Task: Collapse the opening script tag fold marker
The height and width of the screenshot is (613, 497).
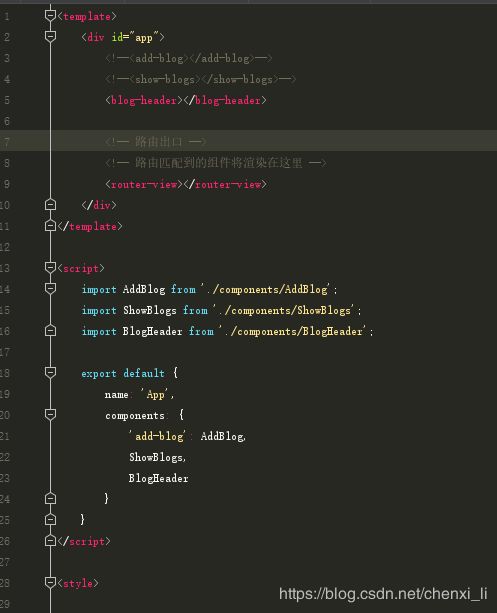Action: tap(50, 267)
